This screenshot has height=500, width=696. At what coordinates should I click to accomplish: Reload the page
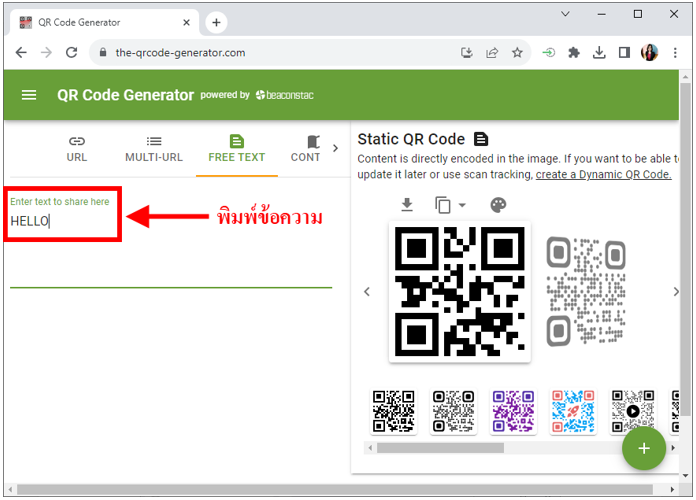(71, 53)
